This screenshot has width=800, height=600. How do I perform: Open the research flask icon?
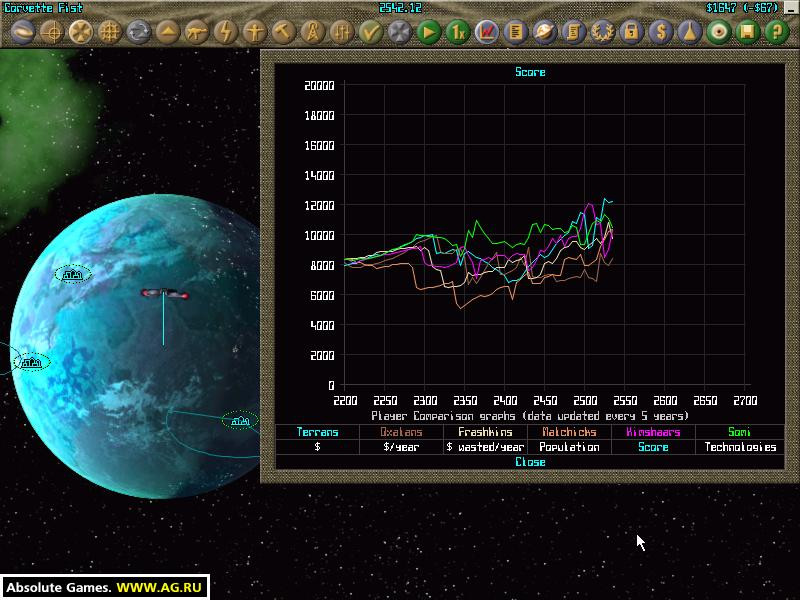pos(690,32)
